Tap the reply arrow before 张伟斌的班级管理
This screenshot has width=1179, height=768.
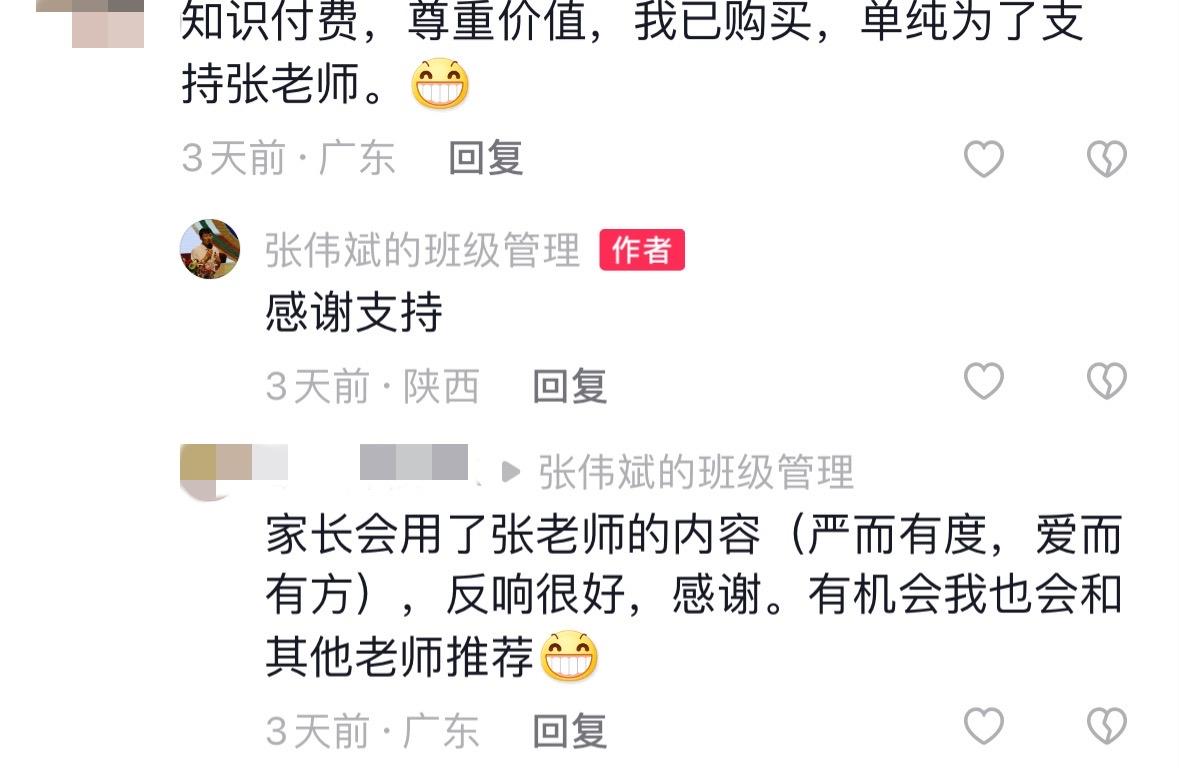tap(511, 472)
